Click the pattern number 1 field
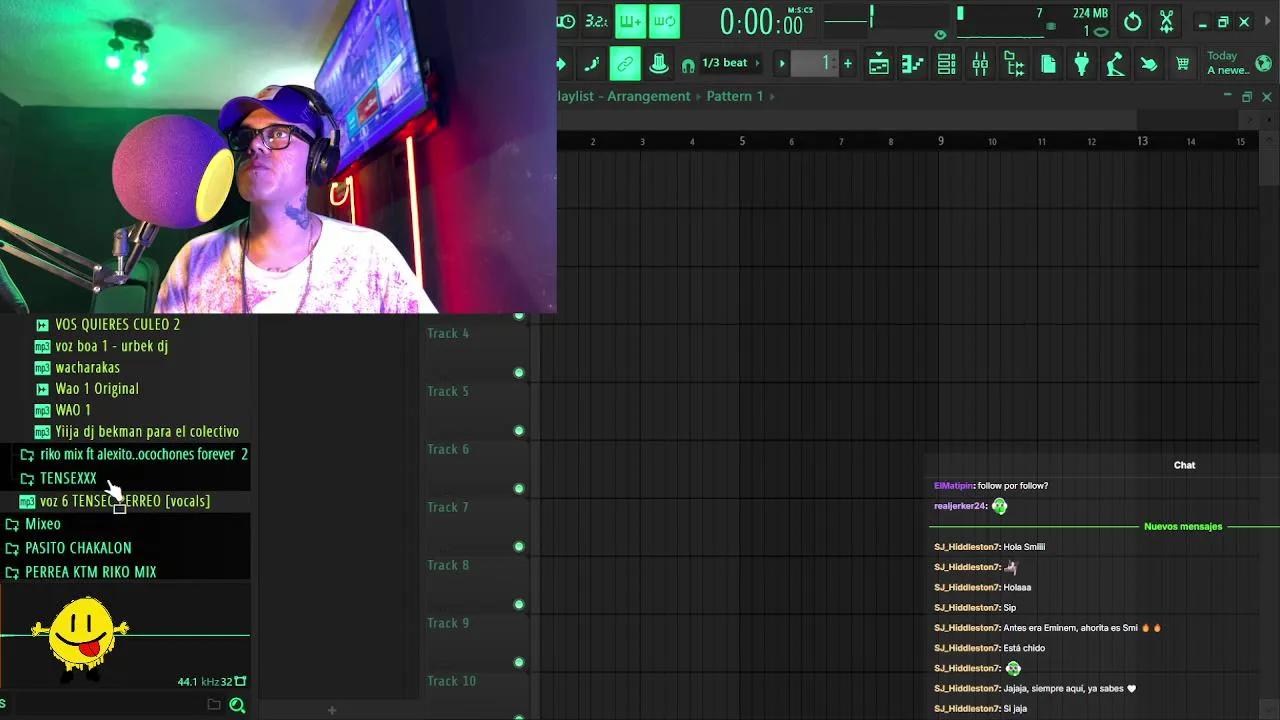This screenshot has width=1280, height=720. click(815, 64)
